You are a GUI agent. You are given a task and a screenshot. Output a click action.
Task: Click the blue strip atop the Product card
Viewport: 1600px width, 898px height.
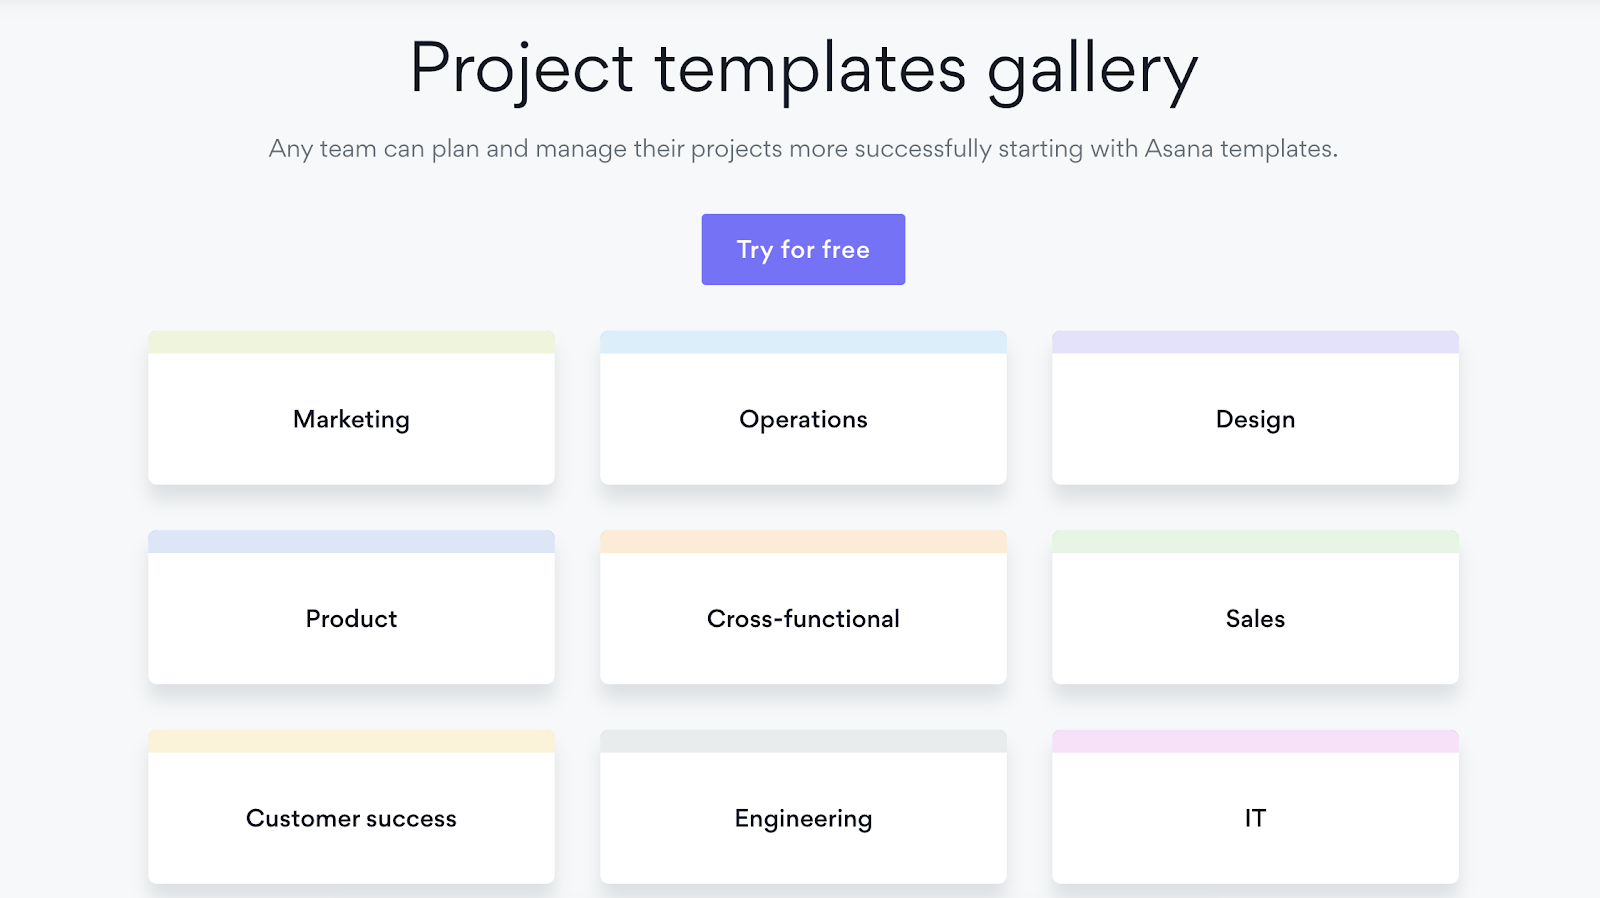click(x=351, y=541)
